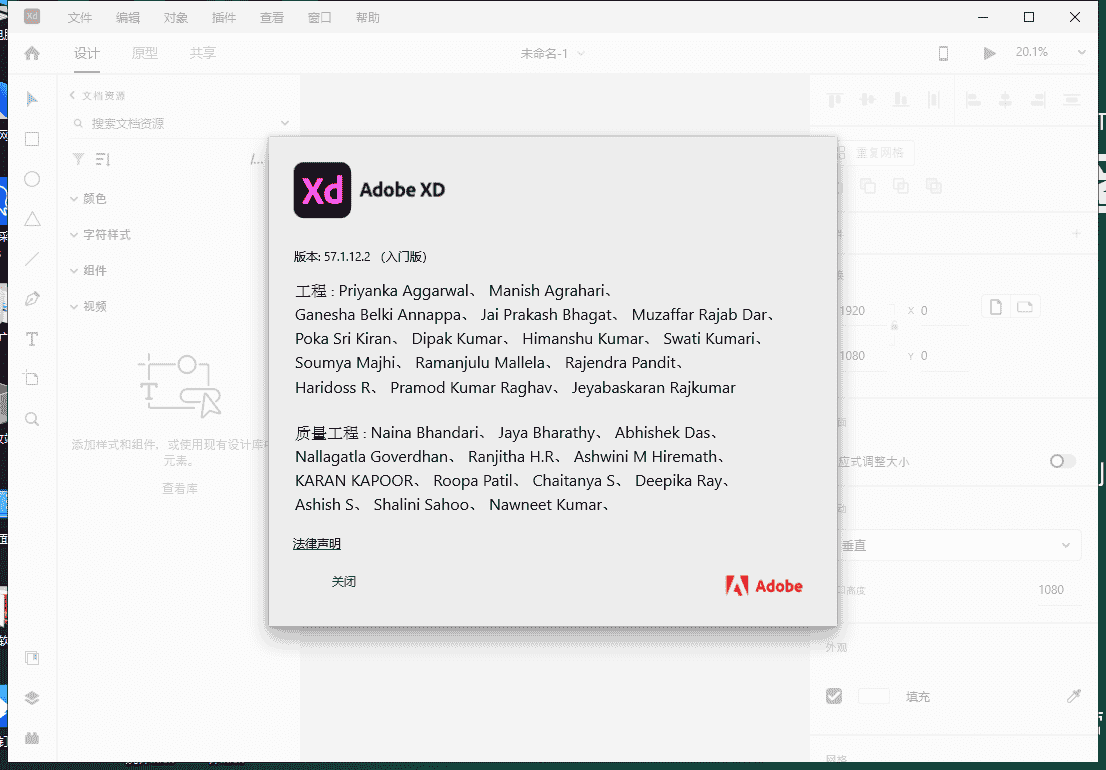Select the Text tool
Image resolution: width=1106 pixels, height=770 pixels.
pyautogui.click(x=32, y=339)
